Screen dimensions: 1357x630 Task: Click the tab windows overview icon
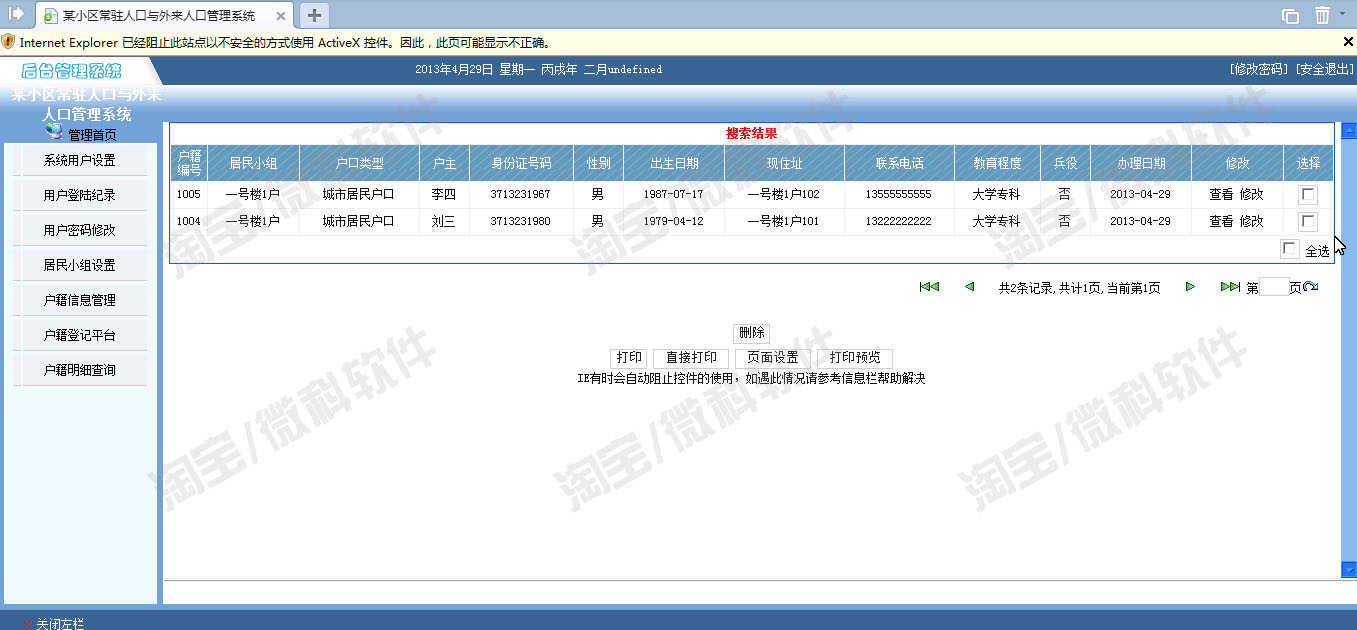pos(1290,15)
